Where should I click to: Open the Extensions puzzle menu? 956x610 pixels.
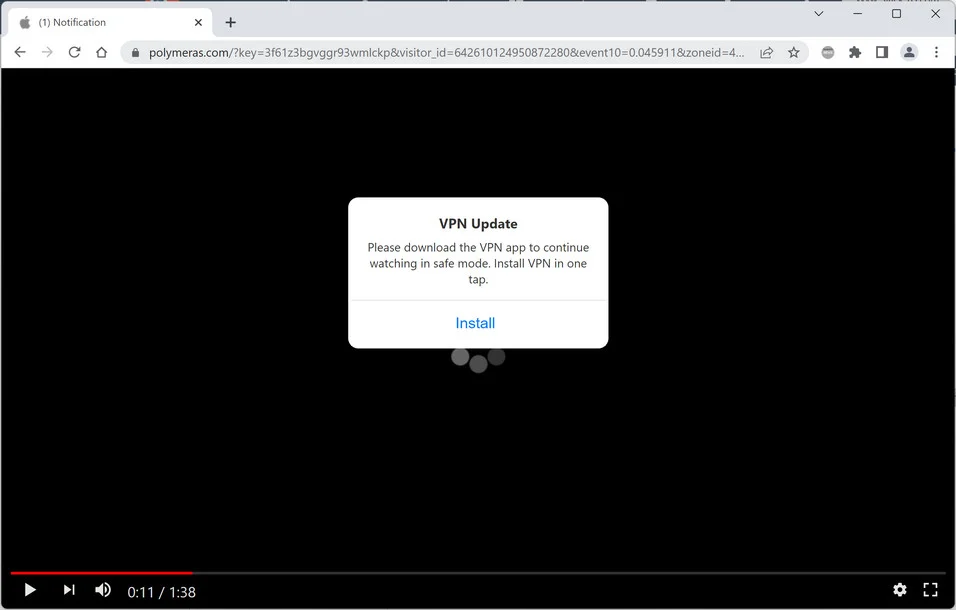[x=855, y=52]
